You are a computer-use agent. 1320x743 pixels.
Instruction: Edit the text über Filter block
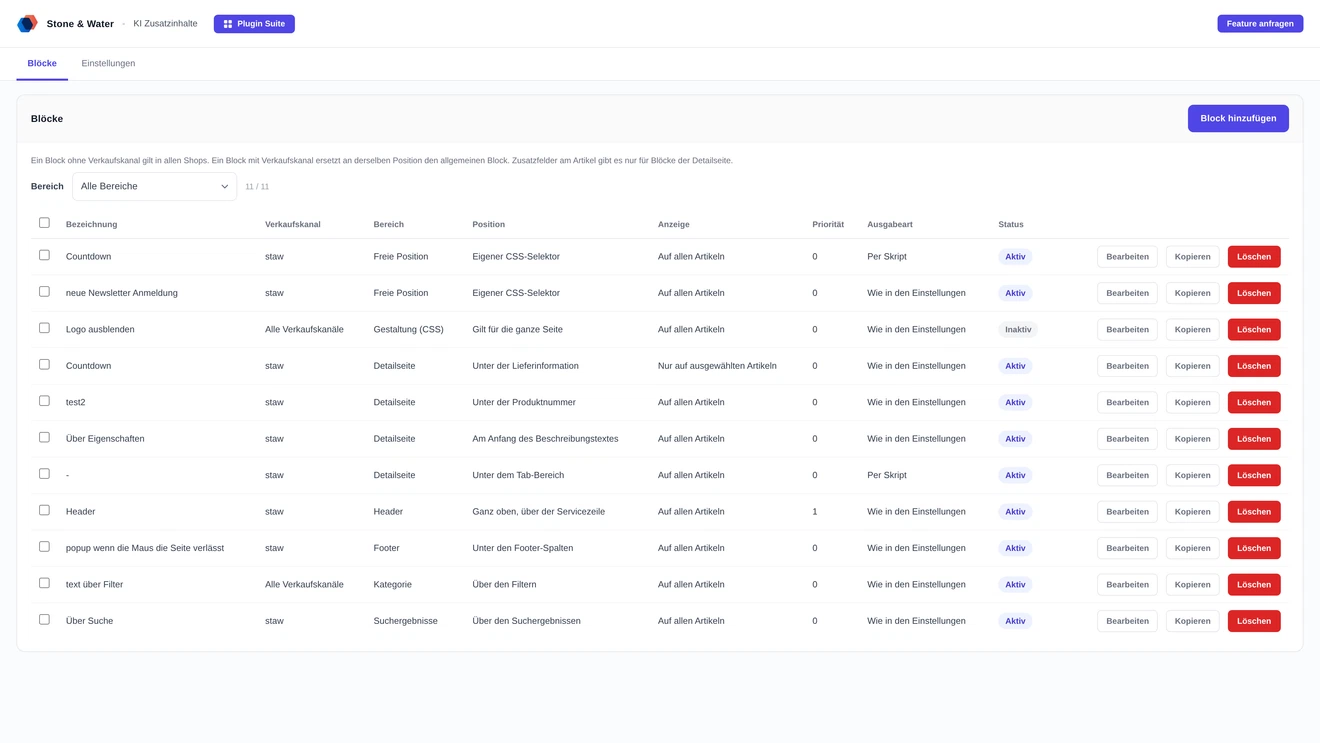point(1127,585)
